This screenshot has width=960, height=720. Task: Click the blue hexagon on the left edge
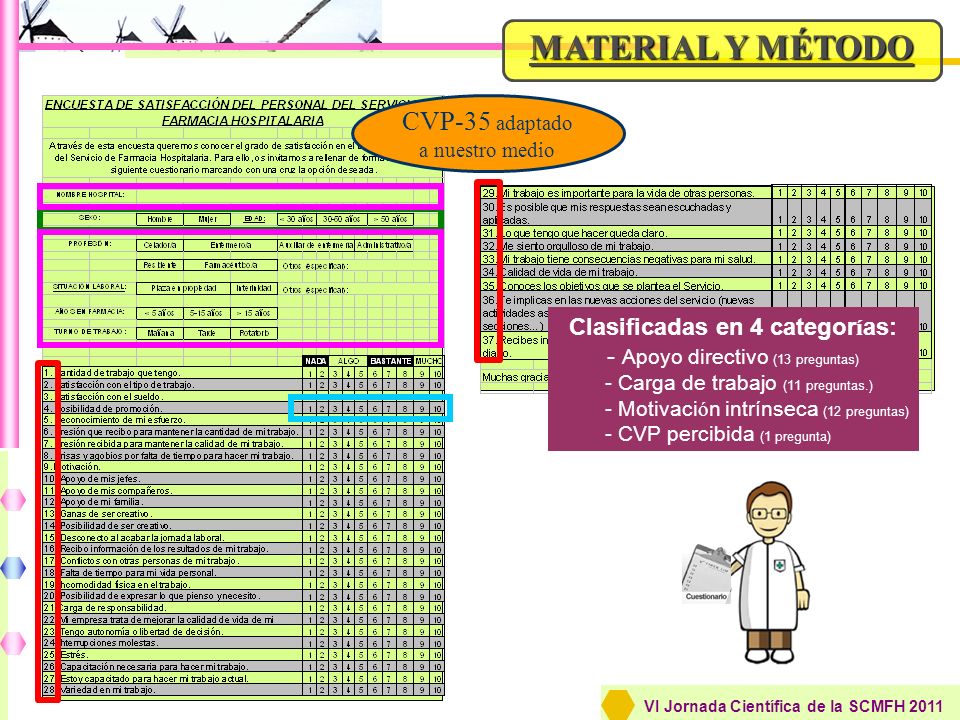13,568
